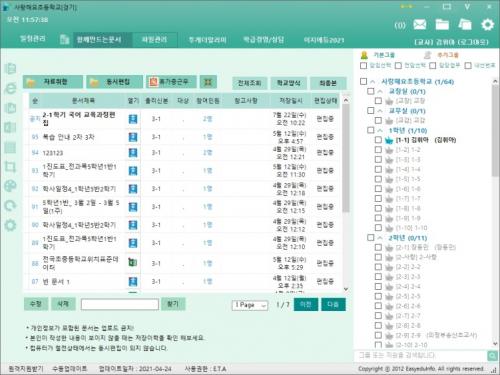
Task: Click the open book icon in left sidebar
Action: pos(11,127)
